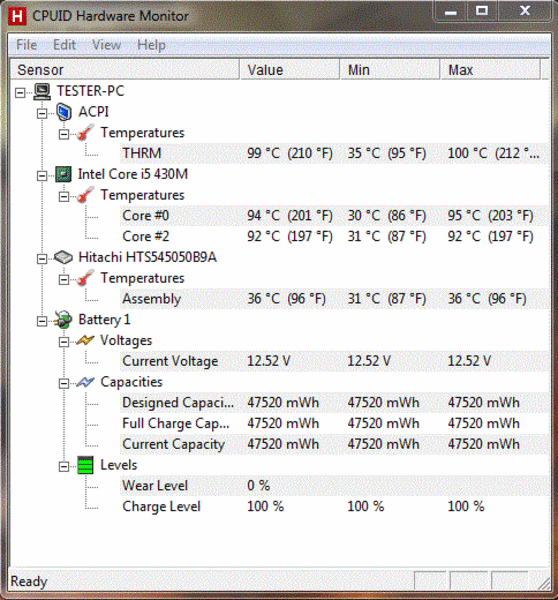Screen dimensions: 558x600
Task: Select the ACPI tree item
Action: [94, 112]
